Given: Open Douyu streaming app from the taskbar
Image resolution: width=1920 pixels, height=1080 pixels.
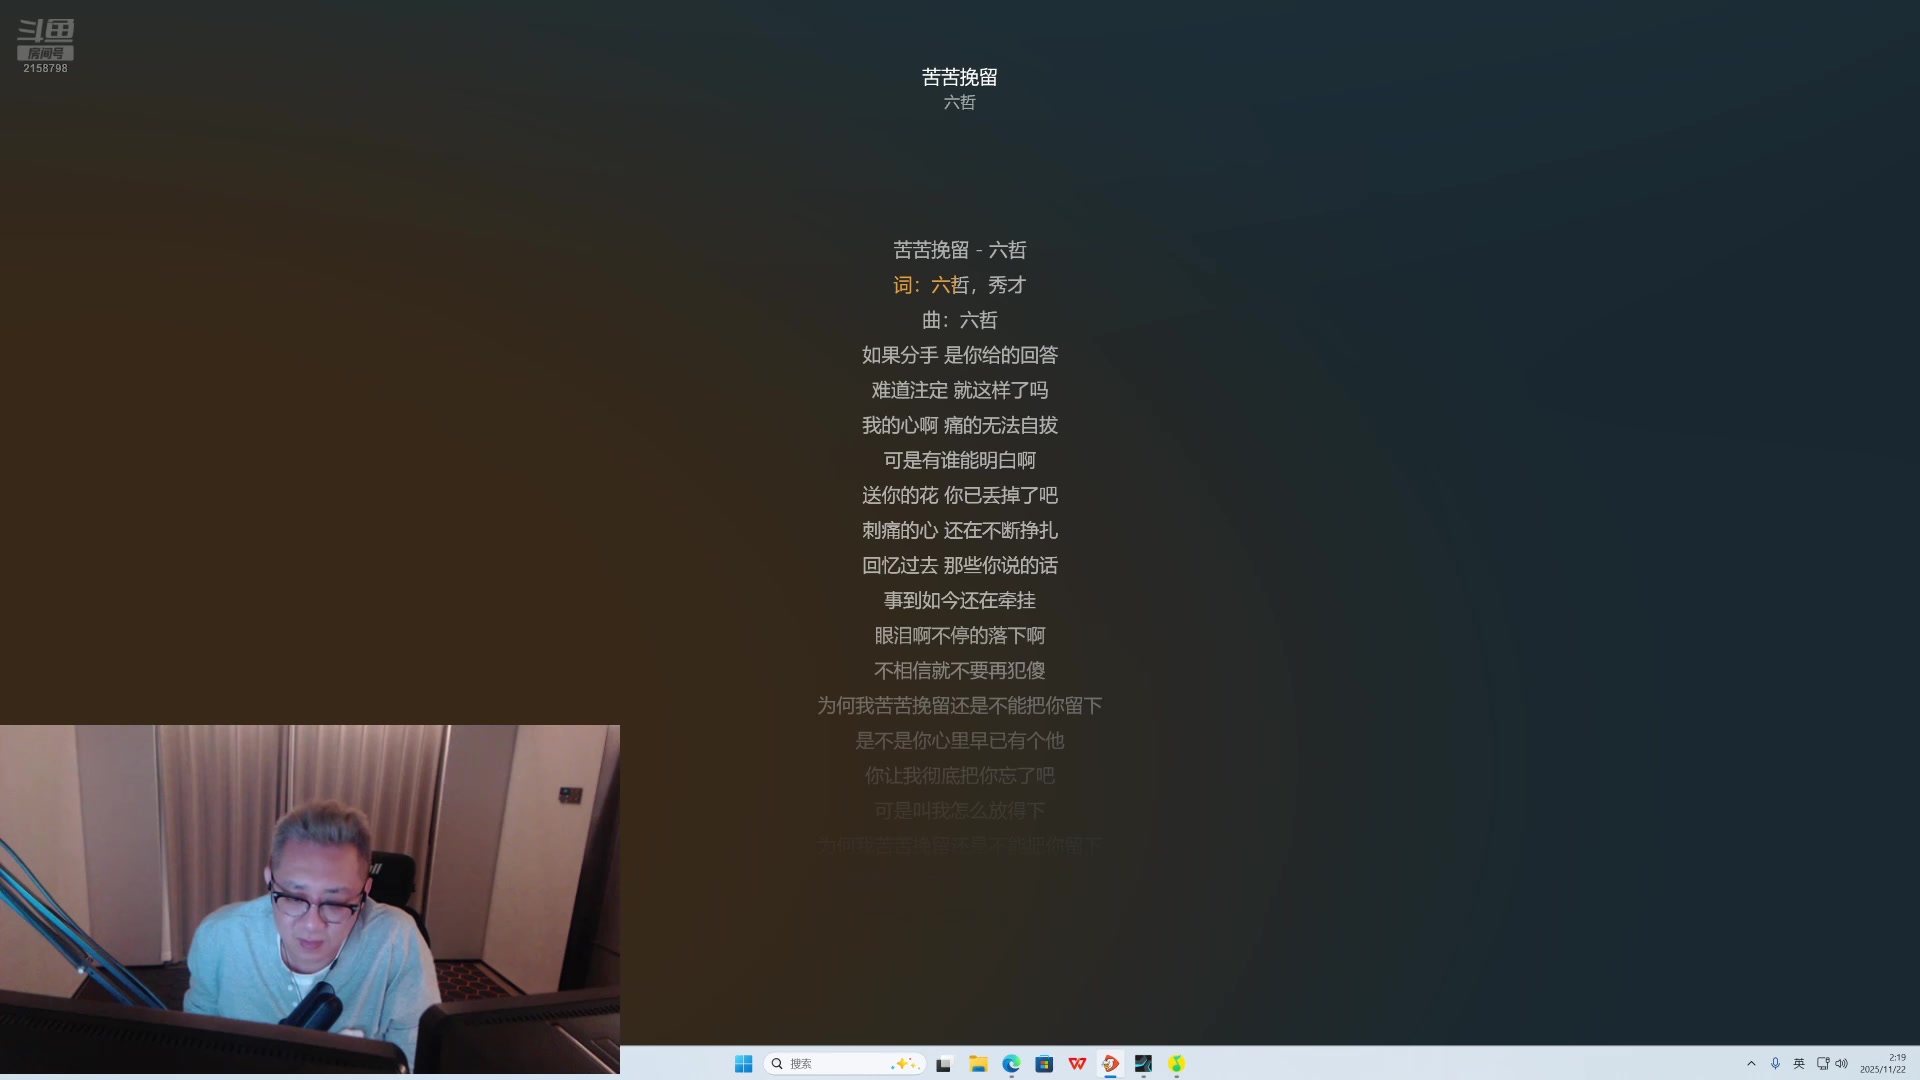Looking at the screenshot, I should pyautogui.click(x=1110, y=1063).
